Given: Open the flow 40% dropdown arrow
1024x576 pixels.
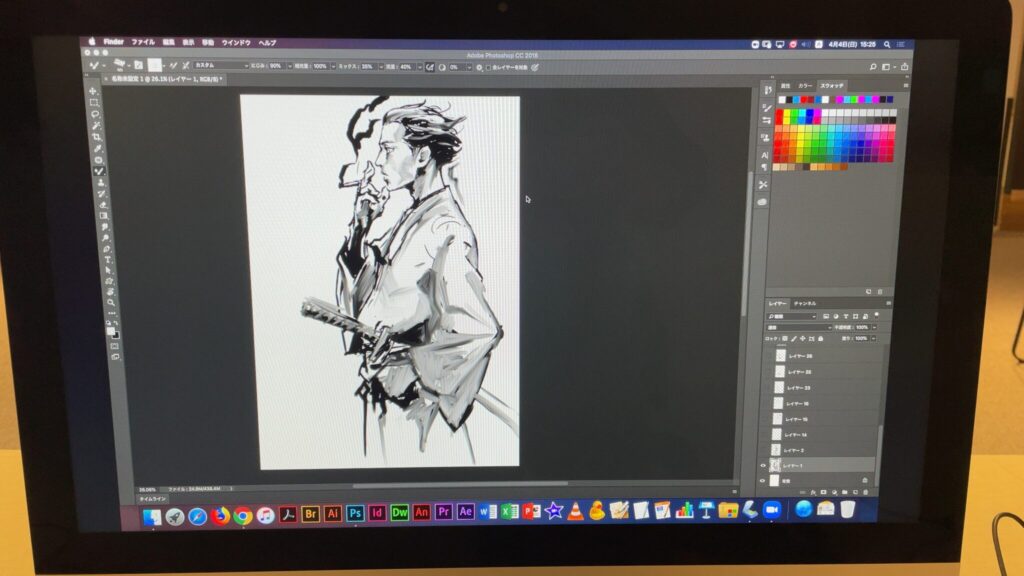Looking at the screenshot, I should pos(419,67).
